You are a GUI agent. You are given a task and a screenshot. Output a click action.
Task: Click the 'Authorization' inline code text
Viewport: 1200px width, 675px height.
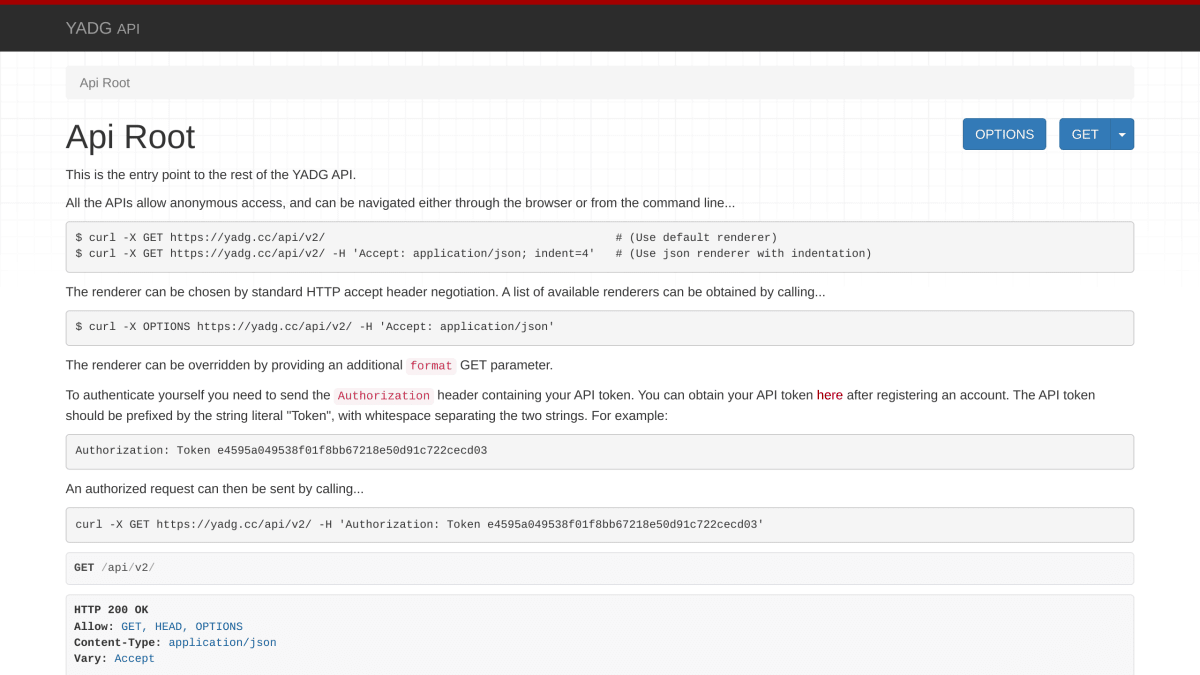pyautogui.click(x=384, y=395)
